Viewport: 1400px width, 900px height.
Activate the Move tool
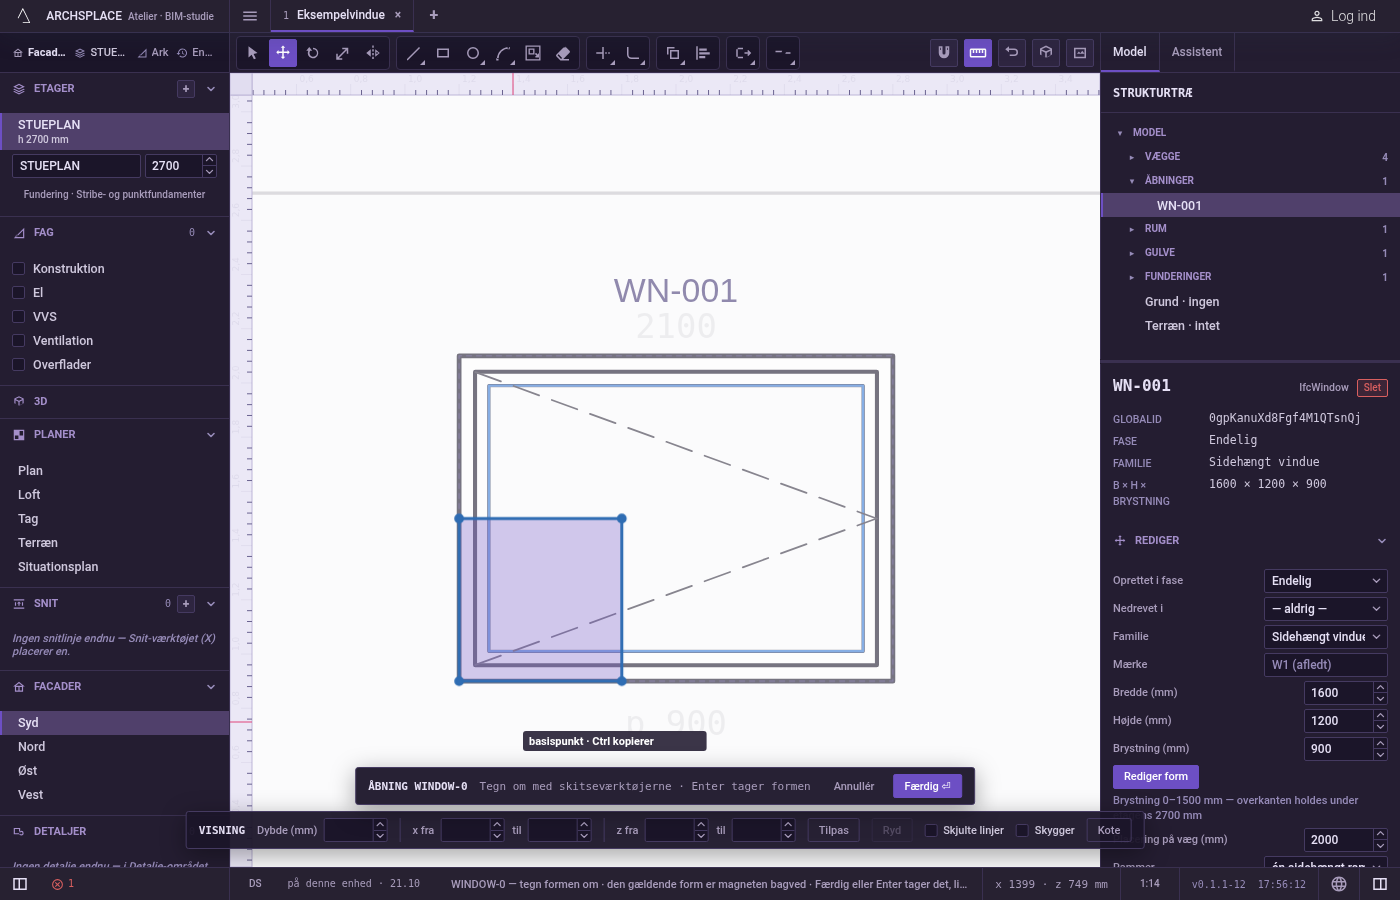283,53
